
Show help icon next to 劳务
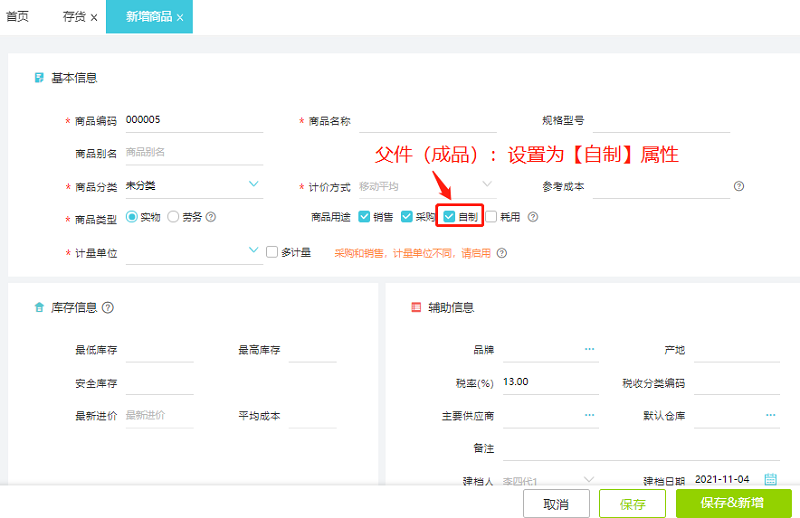[211, 217]
